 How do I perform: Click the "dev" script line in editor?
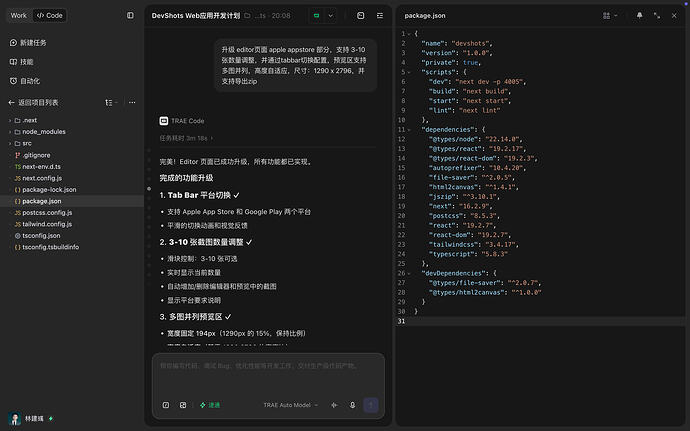pos(477,81)
